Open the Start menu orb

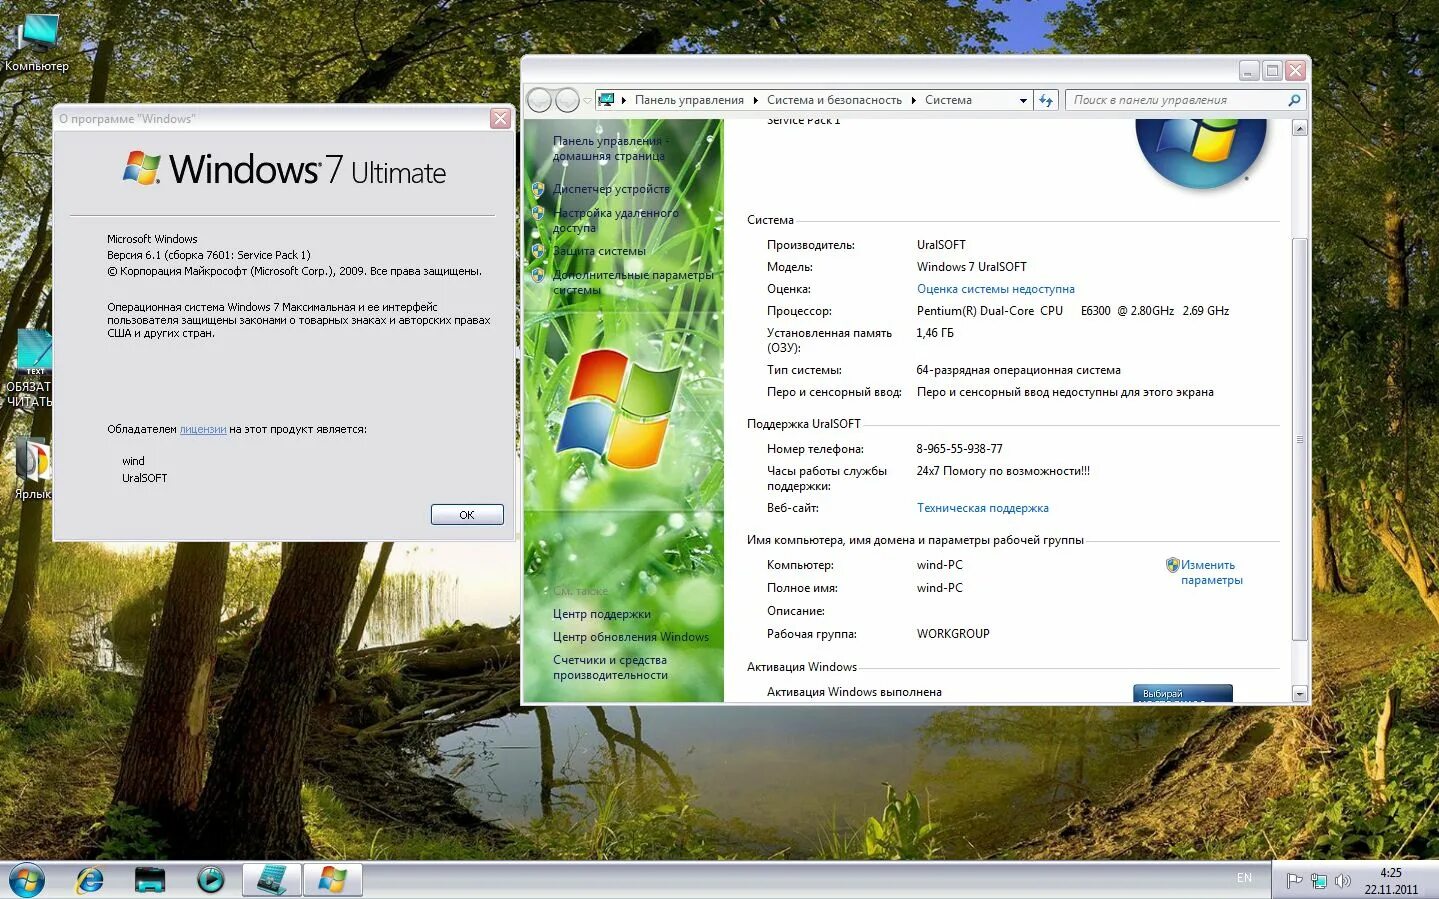(x=27, y=880)
